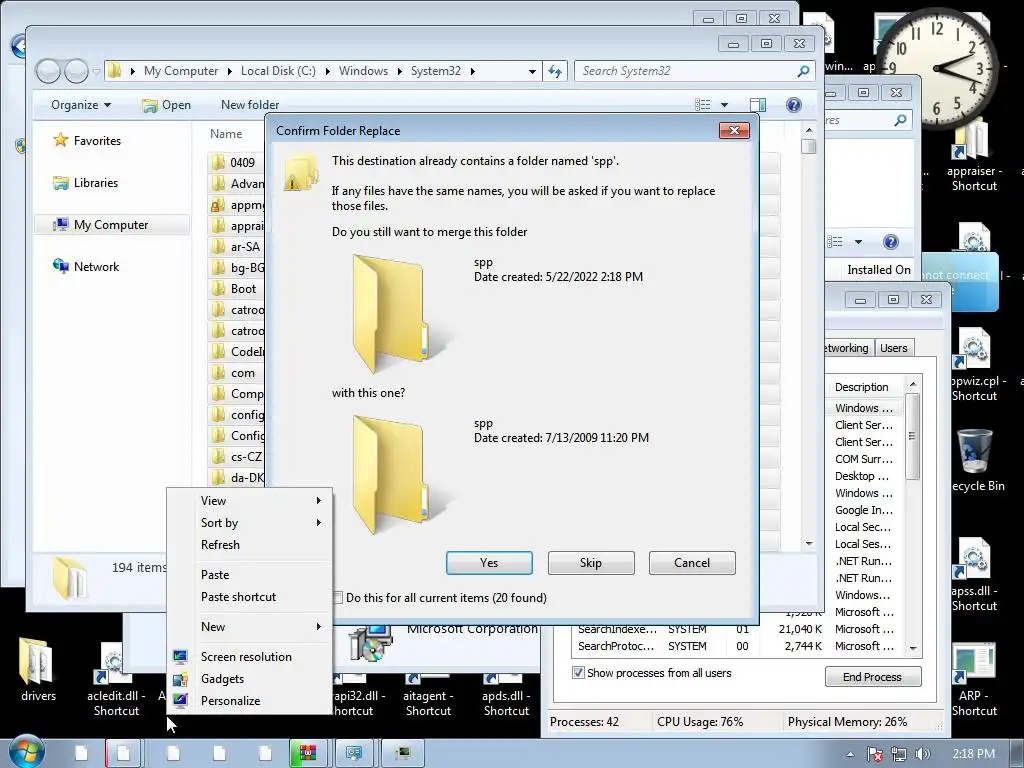Select the acledit.dll - Shortcut icon
Viewport: 1024px width, 768px height.
[116, 680]
